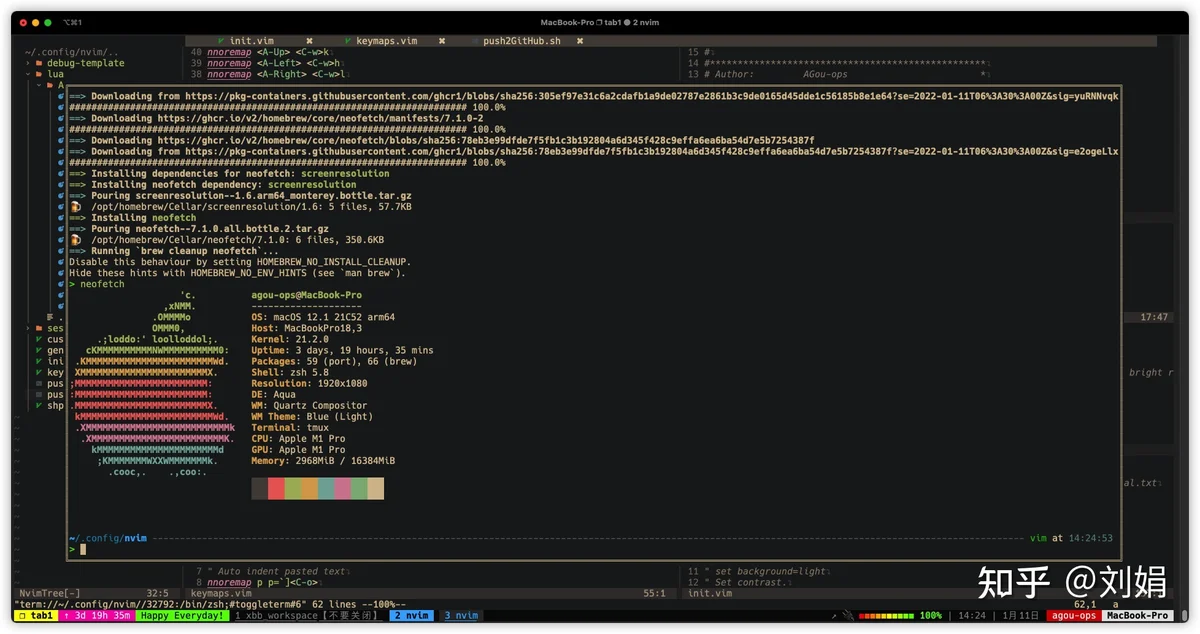Image resolution: width=1200 pixels, height=634 pixels.
Task: Click the init.vim statusline name at right
Action: coord(709,593)
